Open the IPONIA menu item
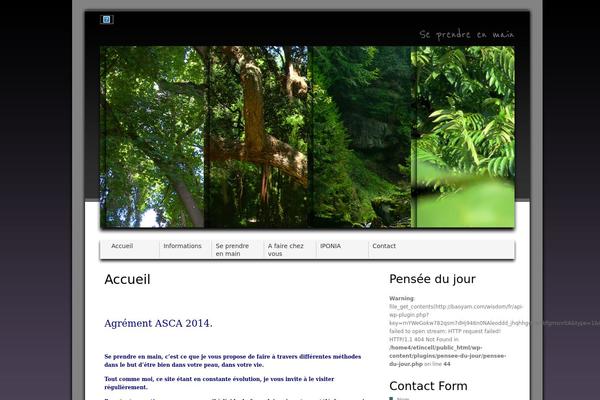 330,246
